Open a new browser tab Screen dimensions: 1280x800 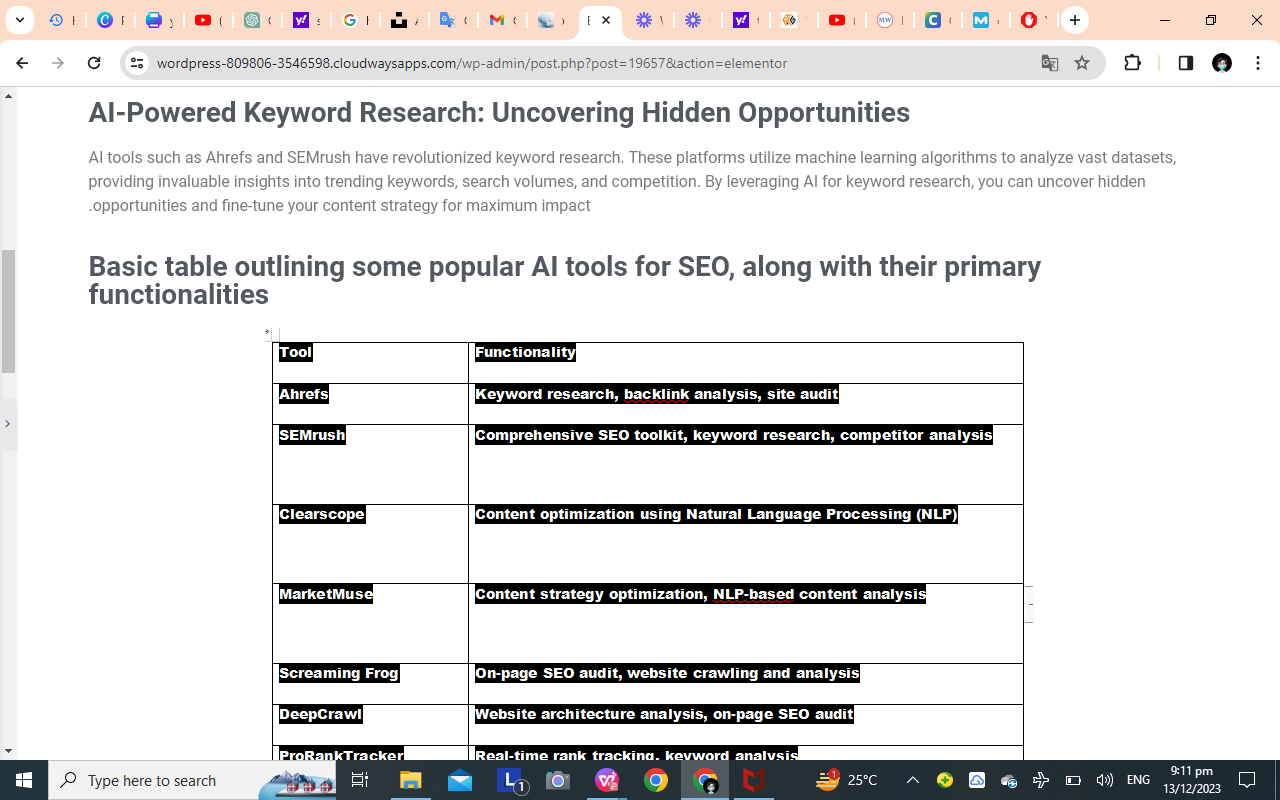(1074, 20)
